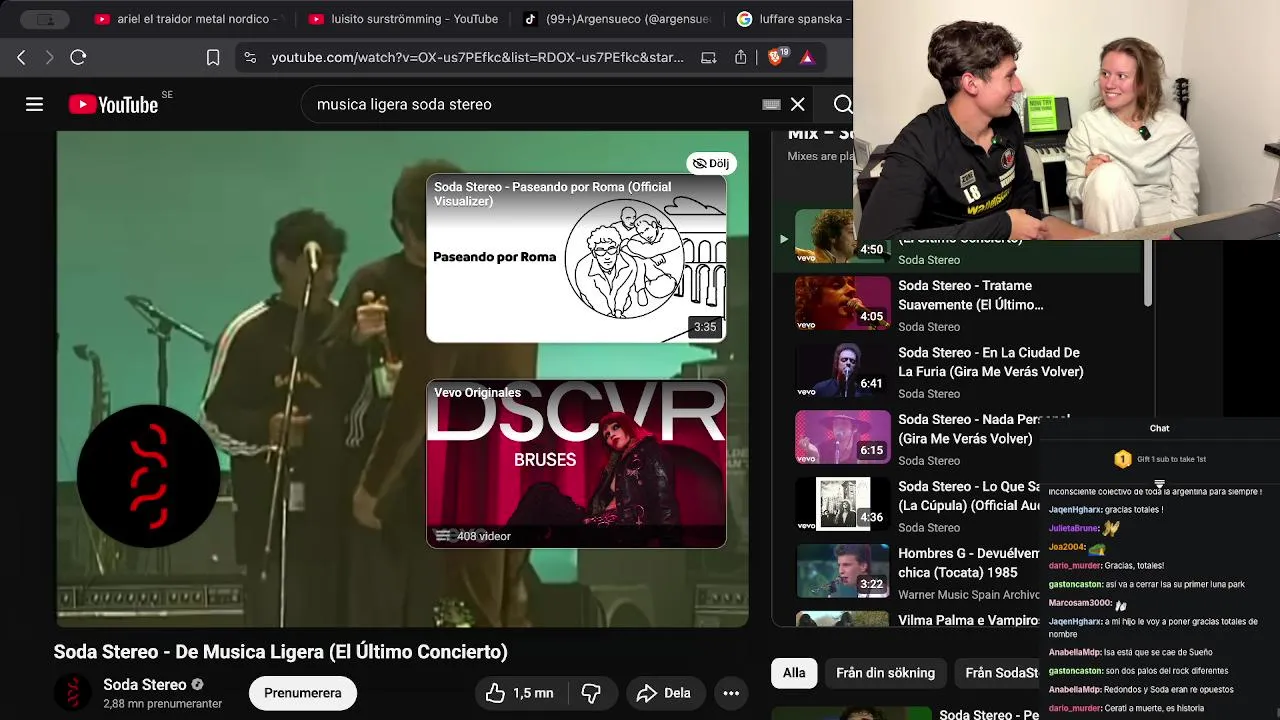Go to YouTube home via logo
This screenshot has height=720, width=1280.
113,104
